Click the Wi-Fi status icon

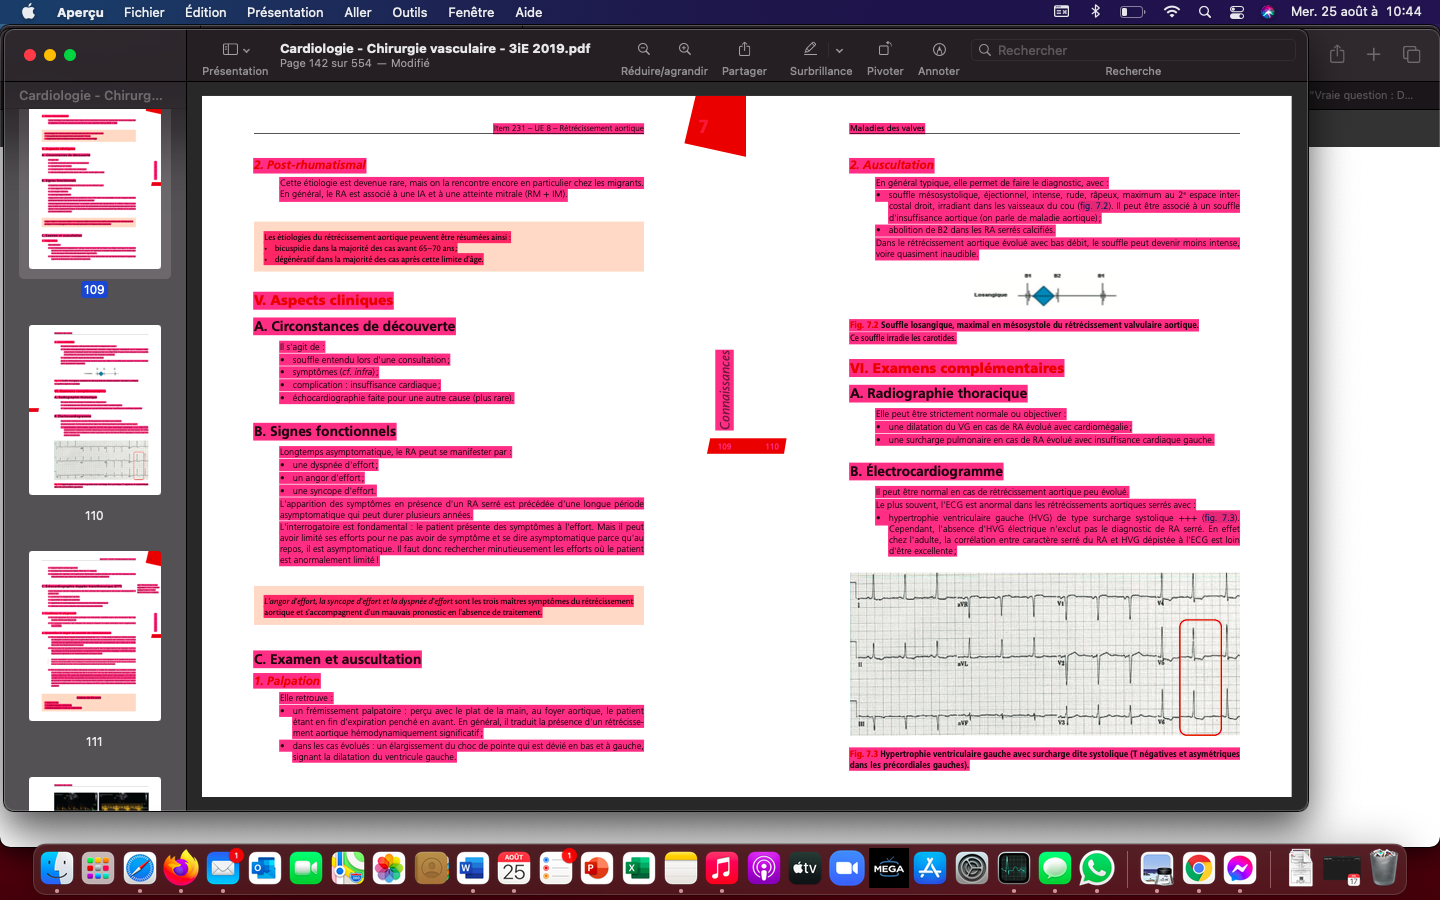tap(1171, 12)
